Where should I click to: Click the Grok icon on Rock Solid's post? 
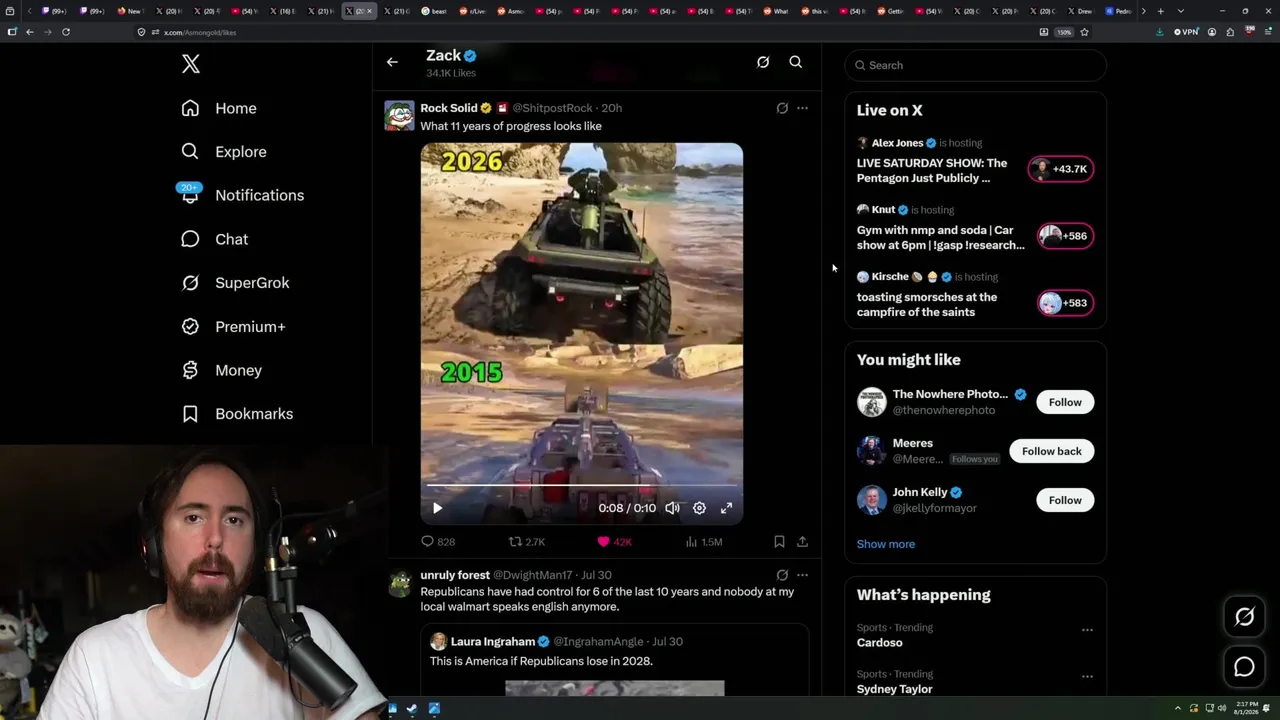782,108
